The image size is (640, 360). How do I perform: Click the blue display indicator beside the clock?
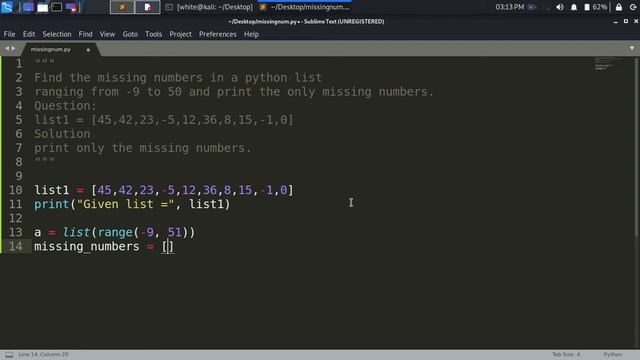click(532, 7)
